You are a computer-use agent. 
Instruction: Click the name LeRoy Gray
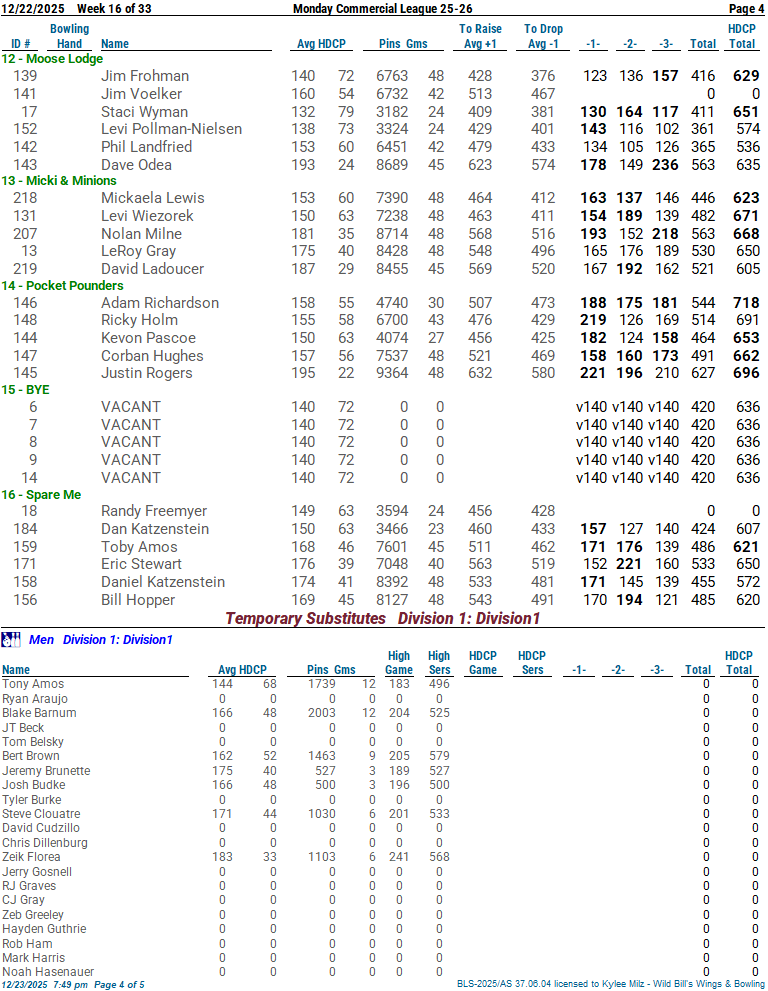(x=137, y=251)
